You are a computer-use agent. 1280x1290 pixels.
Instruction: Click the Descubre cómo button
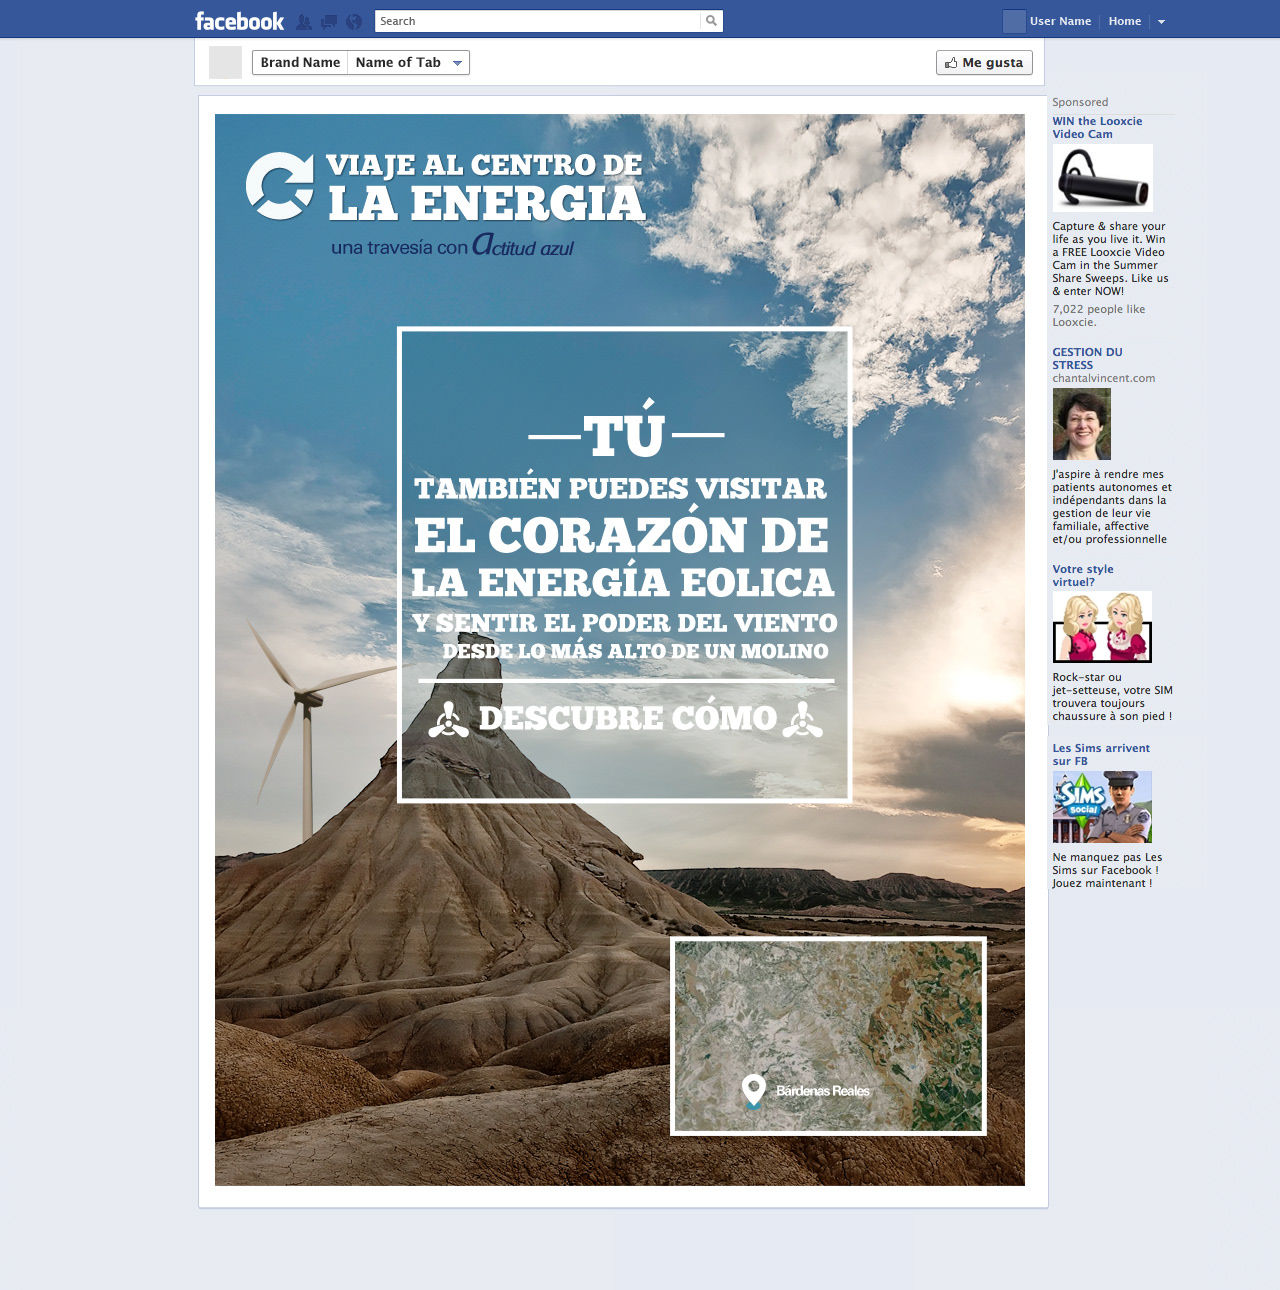(x=627, y=718)
